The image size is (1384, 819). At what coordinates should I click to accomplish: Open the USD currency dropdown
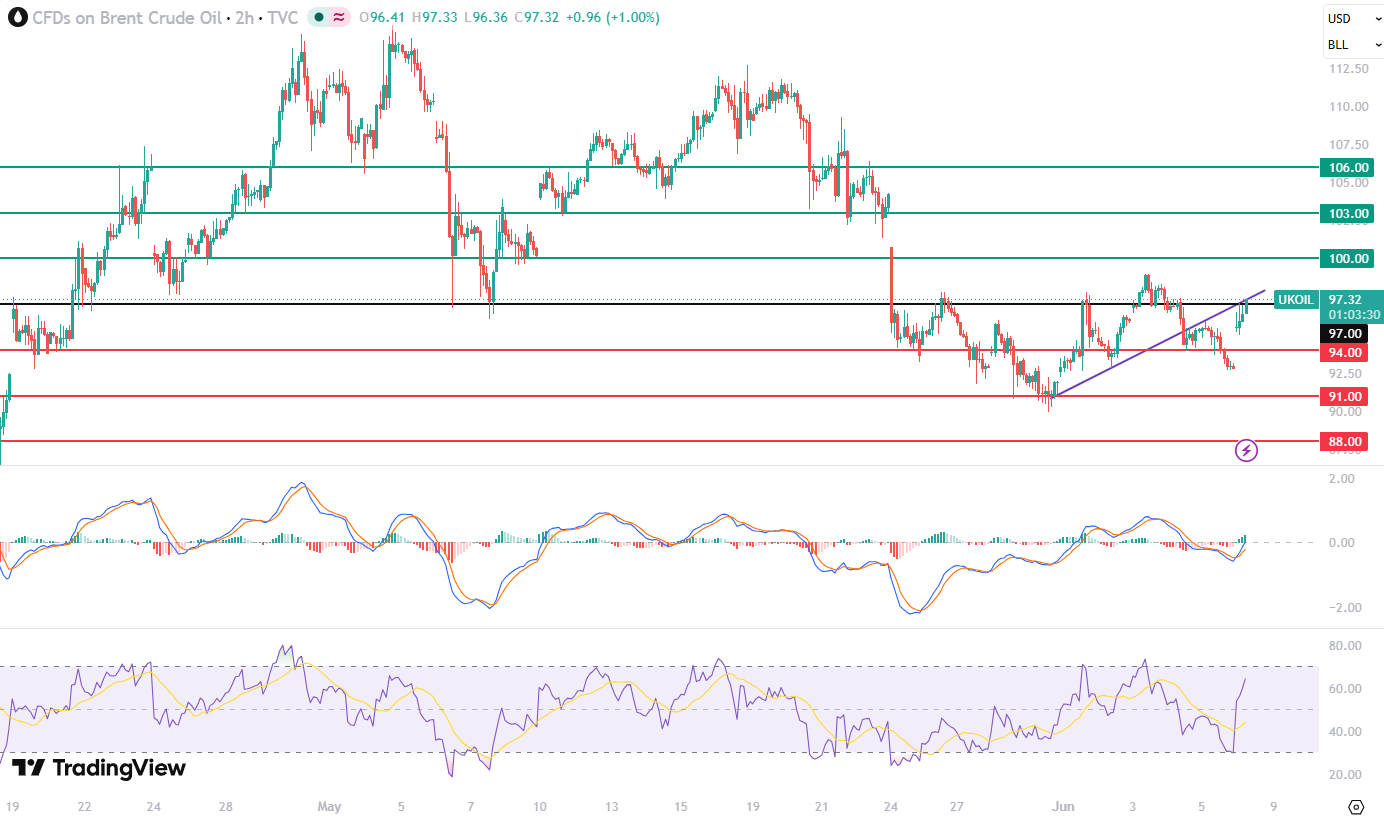pyautogui.click(x=1352, y=18)
